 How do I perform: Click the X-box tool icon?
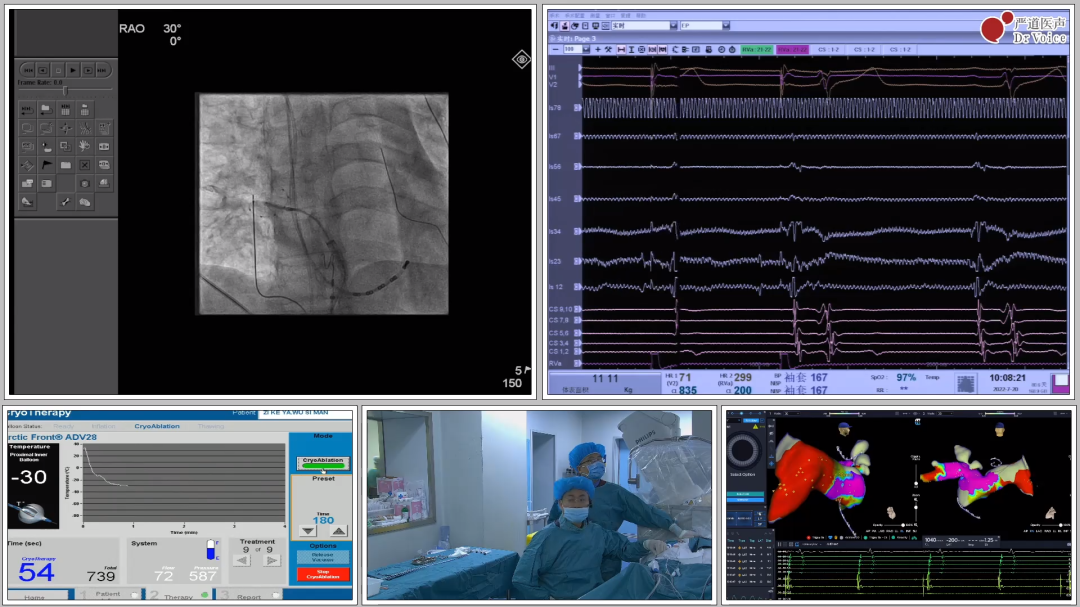pyautogui.click(x=85, y=165)
